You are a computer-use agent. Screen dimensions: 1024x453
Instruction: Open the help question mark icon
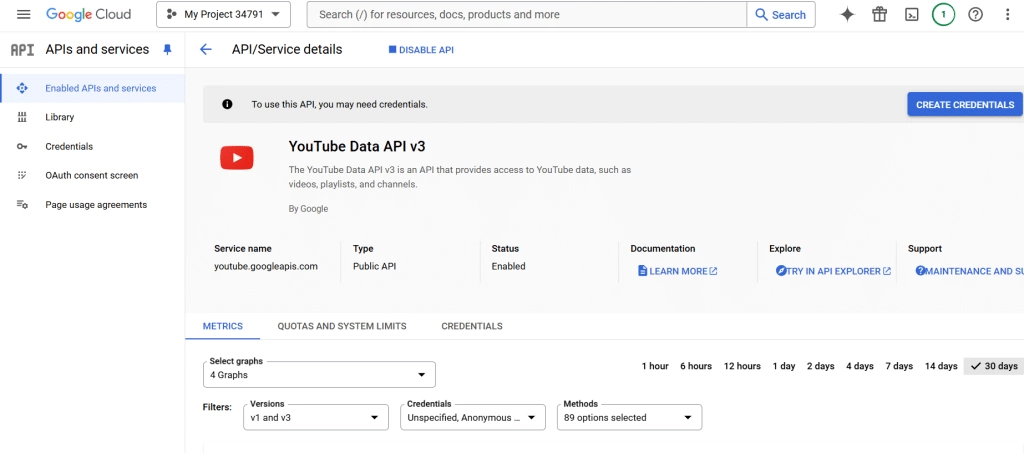pos(975,14)
